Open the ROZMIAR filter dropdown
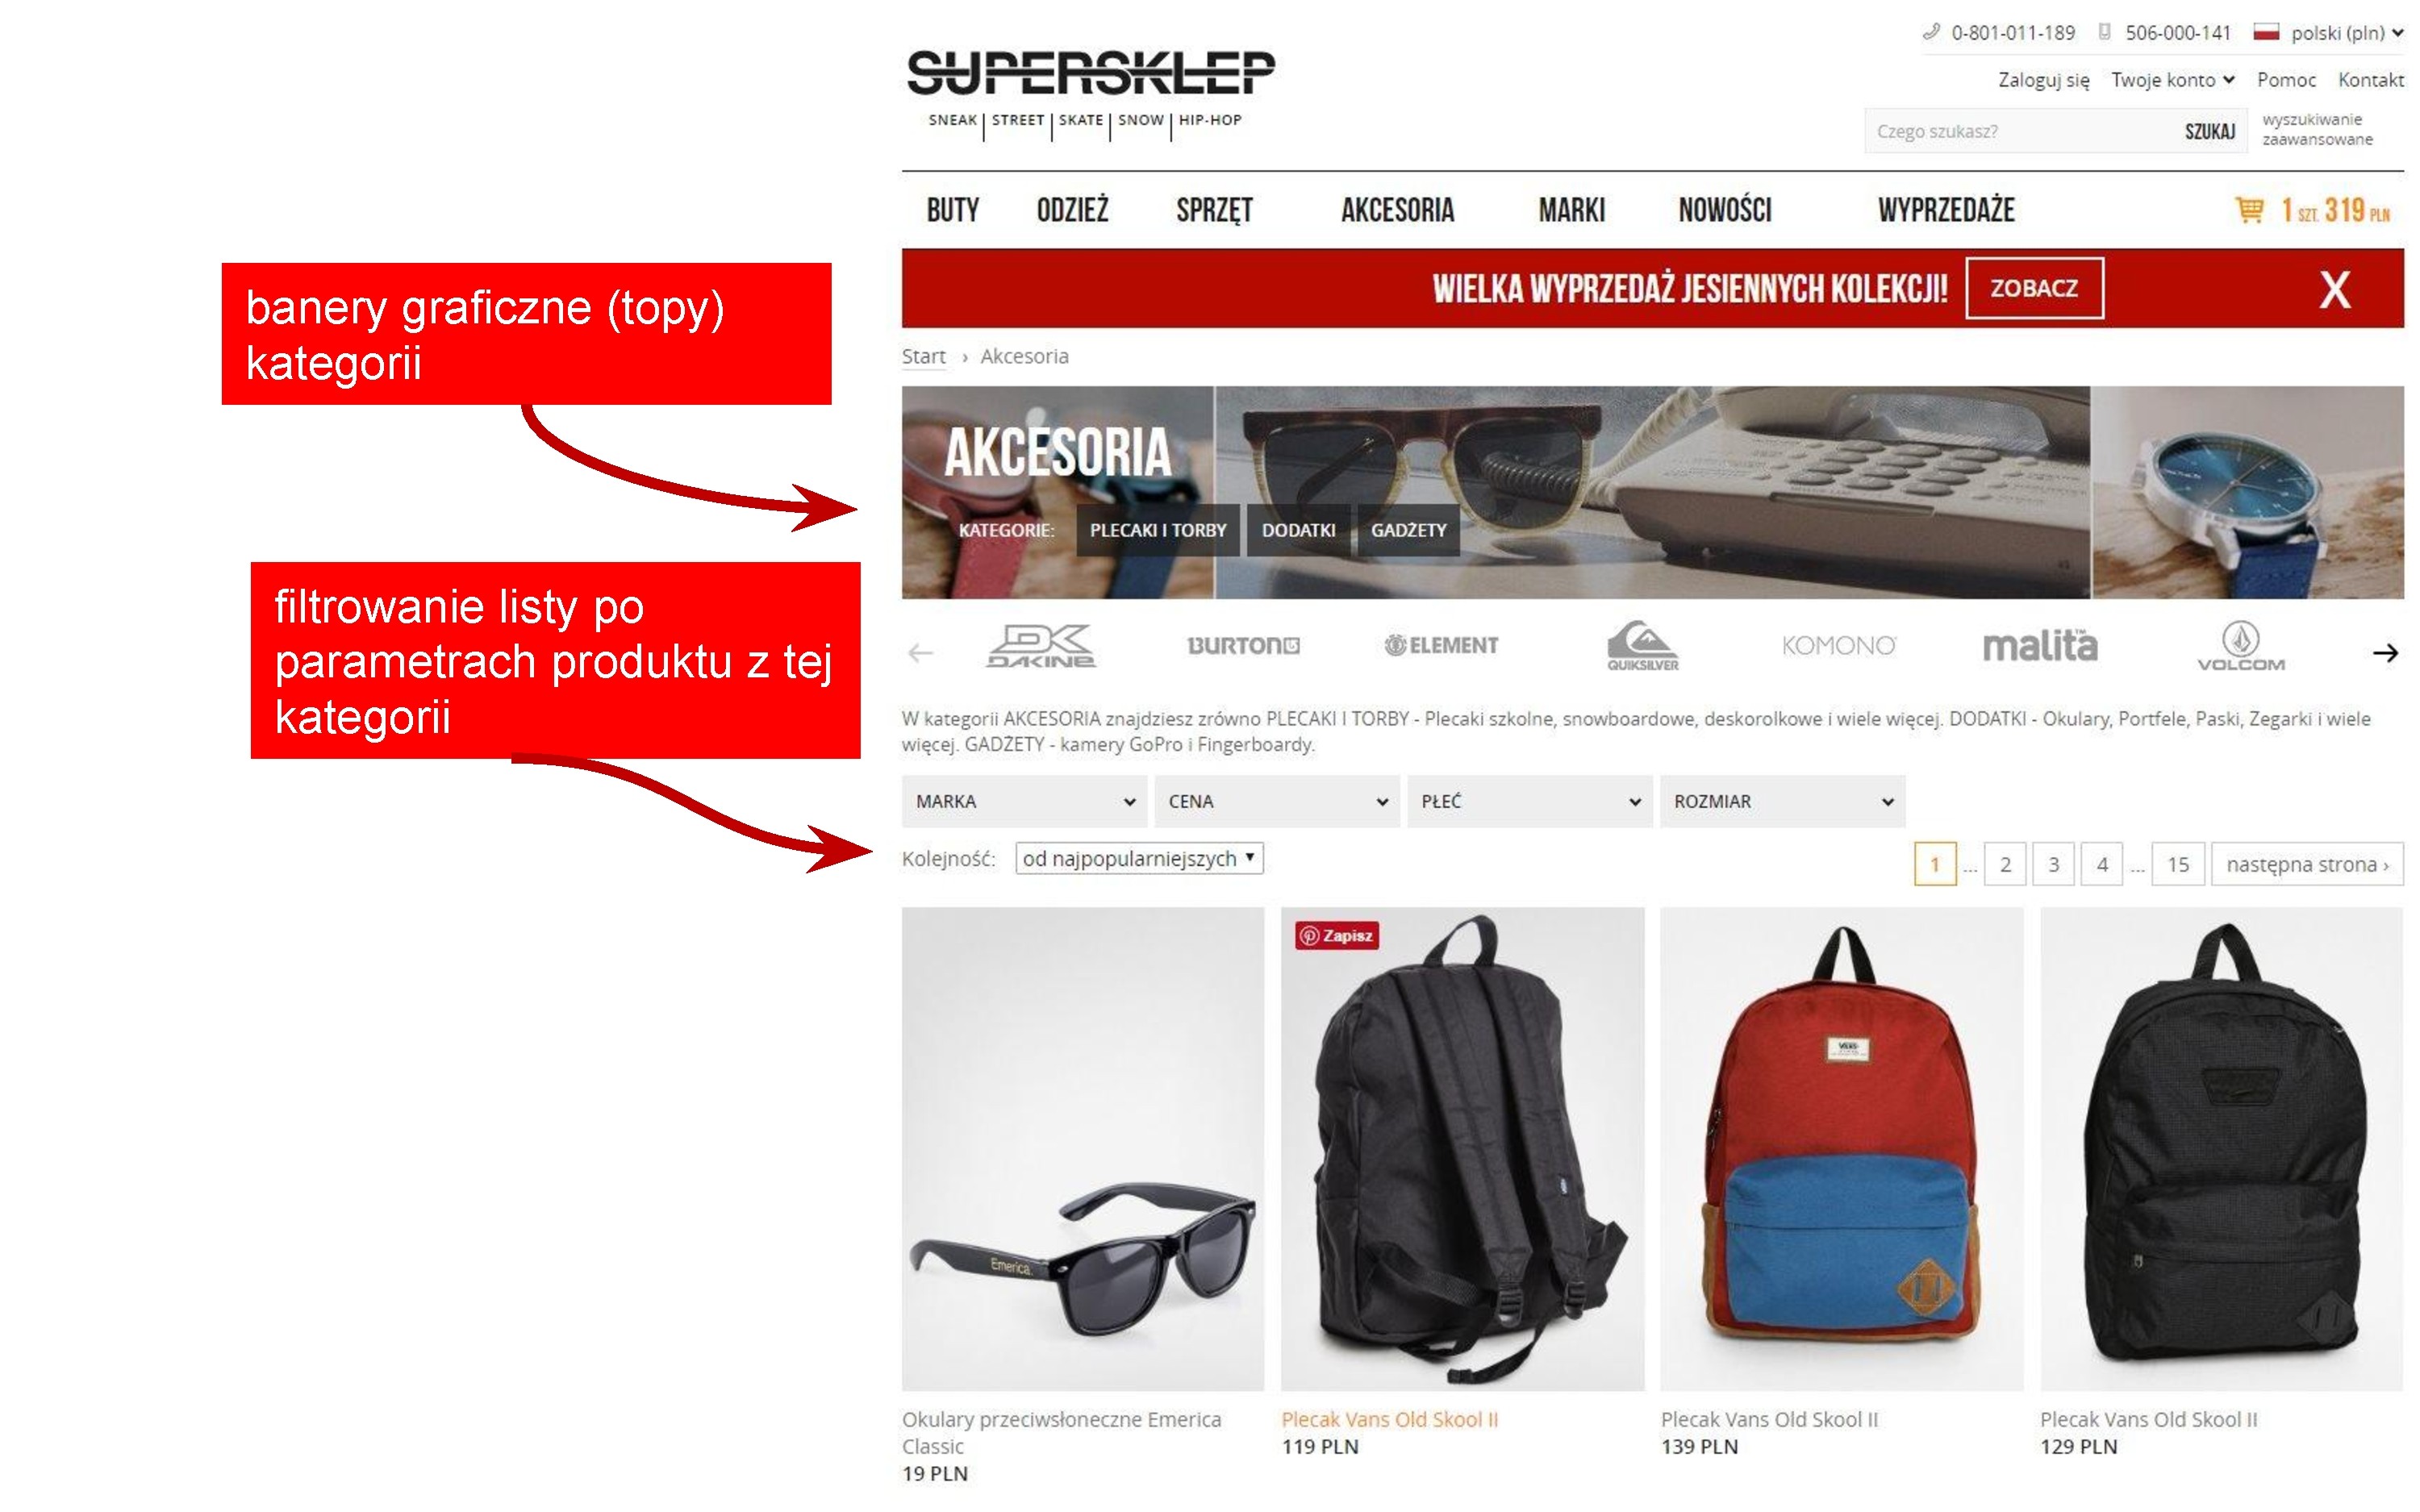Image resolution: width=2420 pixels, height=1512 pixels. [x=1782, y=801]
